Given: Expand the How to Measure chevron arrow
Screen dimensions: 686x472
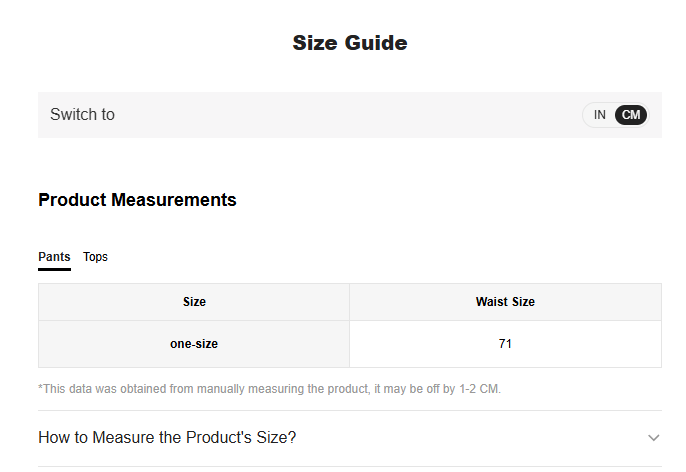Looking at the screenshot, I should point(653,438).
